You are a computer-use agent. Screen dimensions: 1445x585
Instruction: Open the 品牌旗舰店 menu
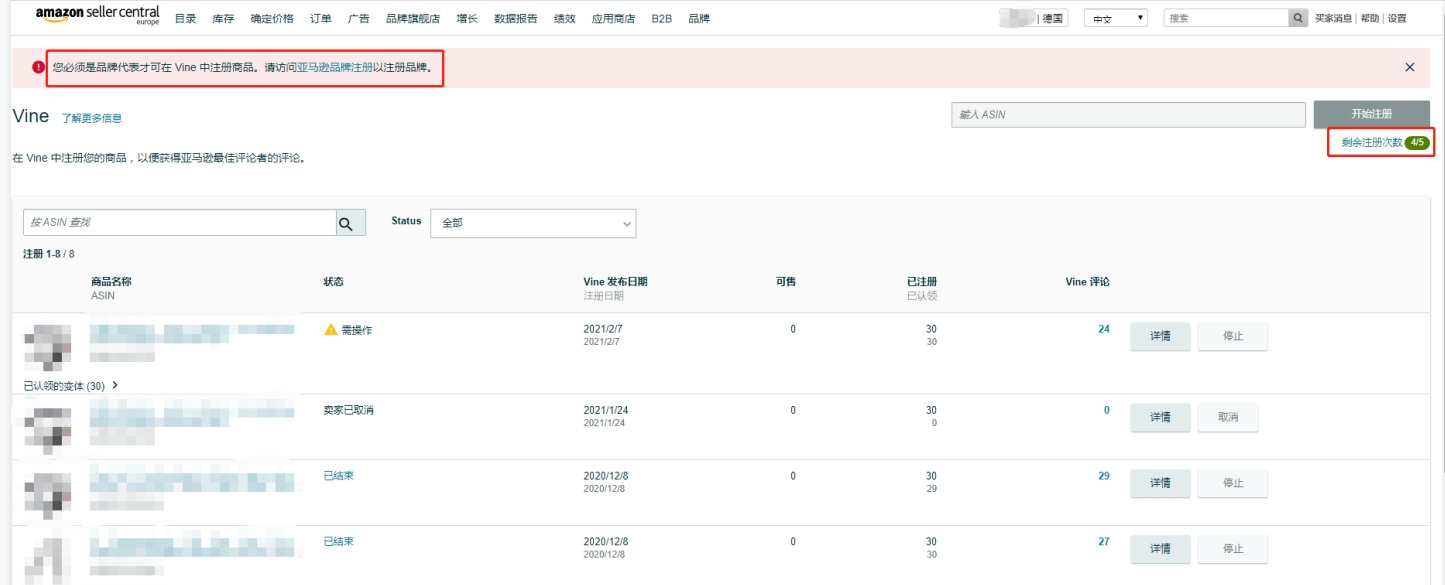click(413, 18)
